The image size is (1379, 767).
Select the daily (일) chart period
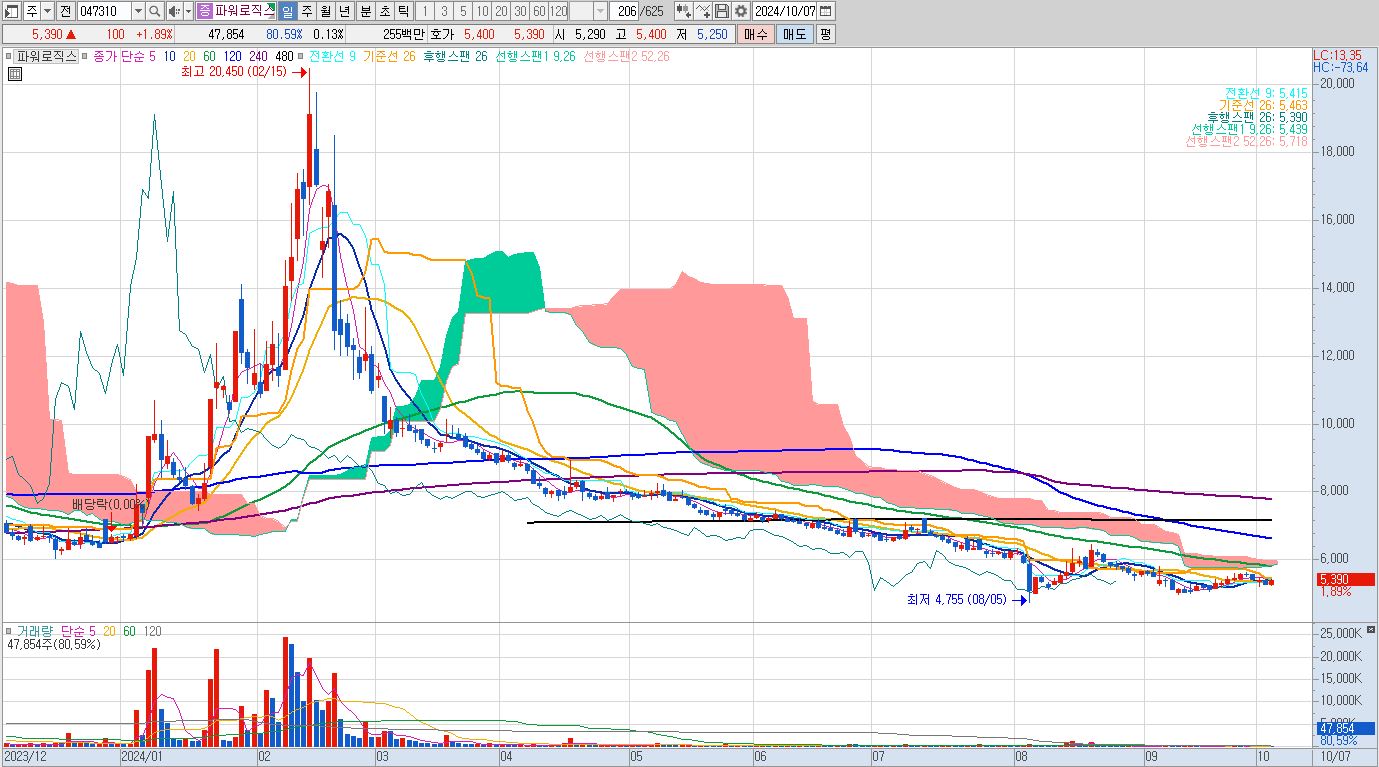[x=287, y=11]
